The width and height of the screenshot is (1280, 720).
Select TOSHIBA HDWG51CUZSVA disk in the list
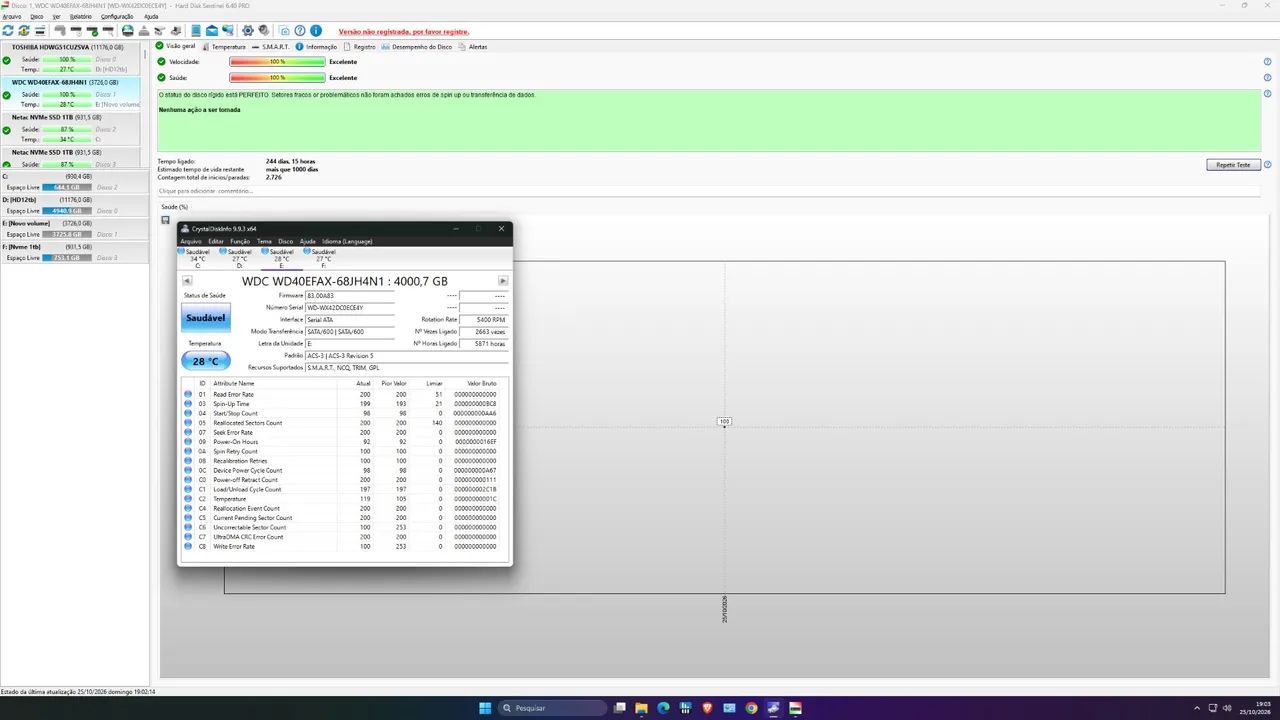click(x=71, y=59)
